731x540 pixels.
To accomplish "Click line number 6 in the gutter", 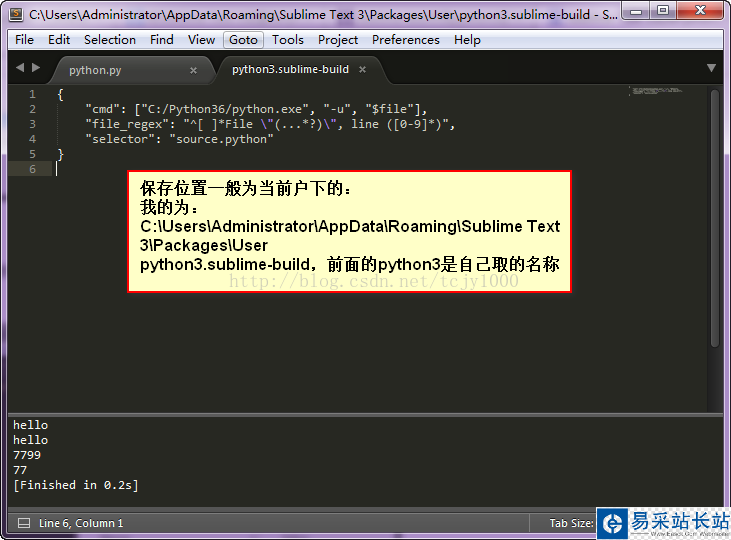I will (x=32, y=169).
